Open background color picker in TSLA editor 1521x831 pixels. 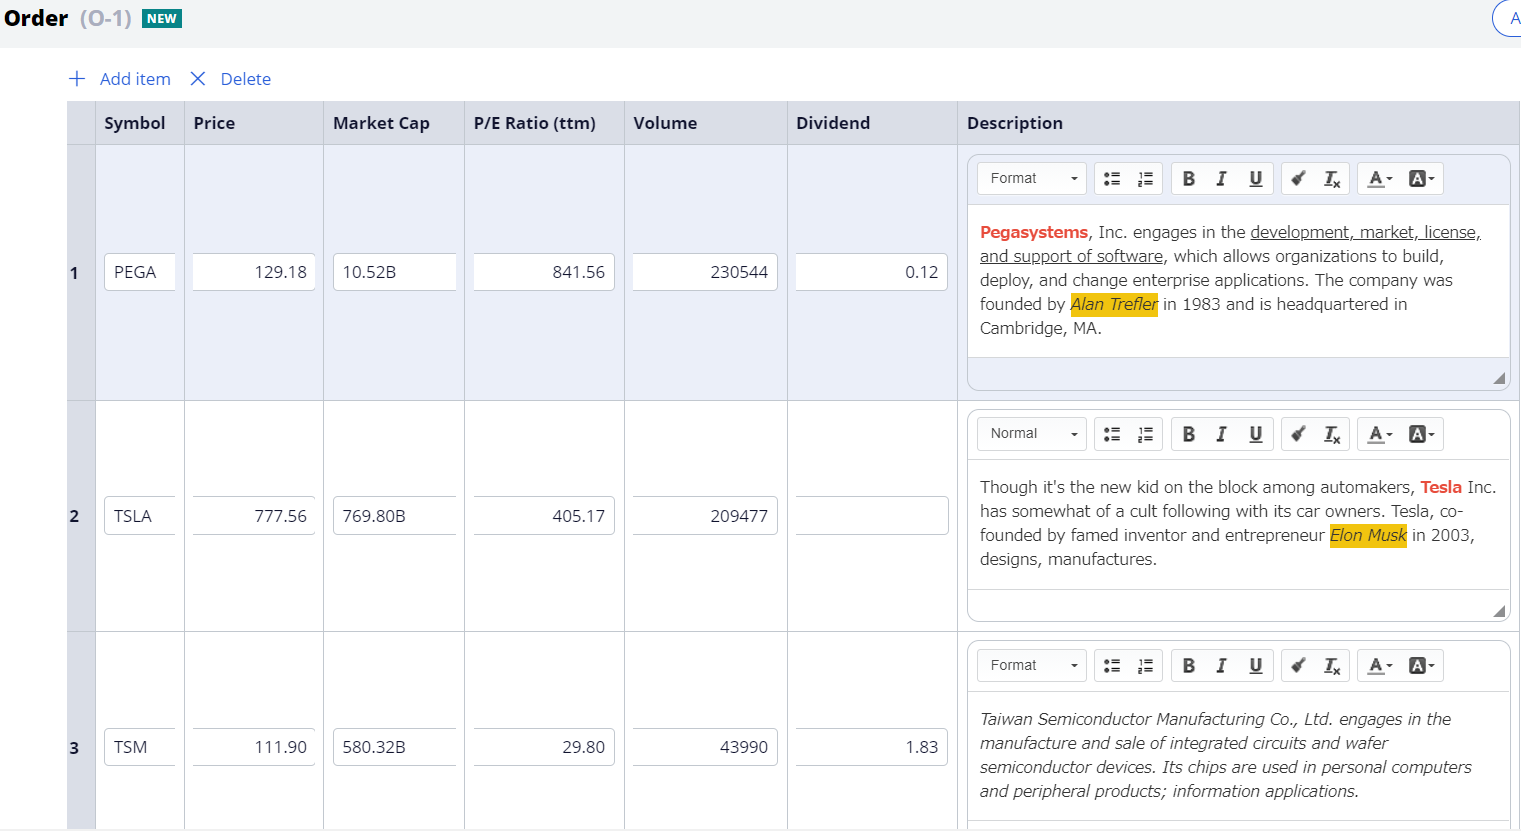1421,434
